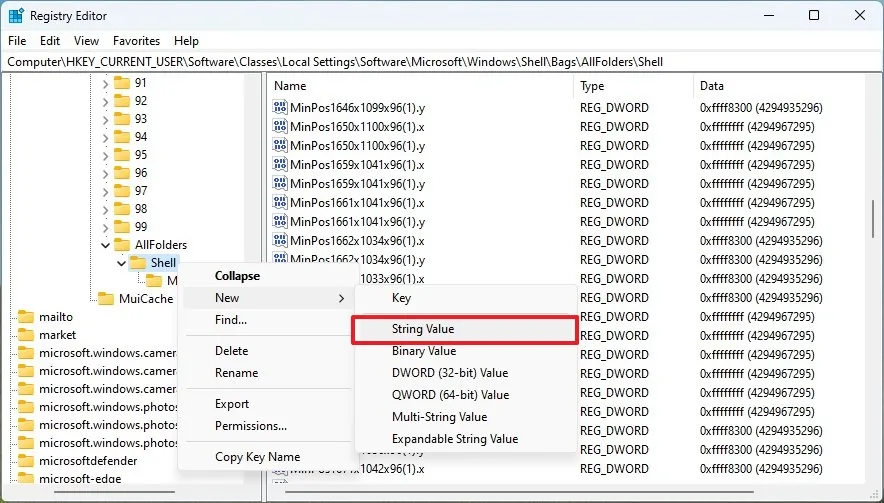Screen dimensions: 884x503
Task: Click DWORD icon of MinPos1661x1041x96(1).y
Action: 280,222
